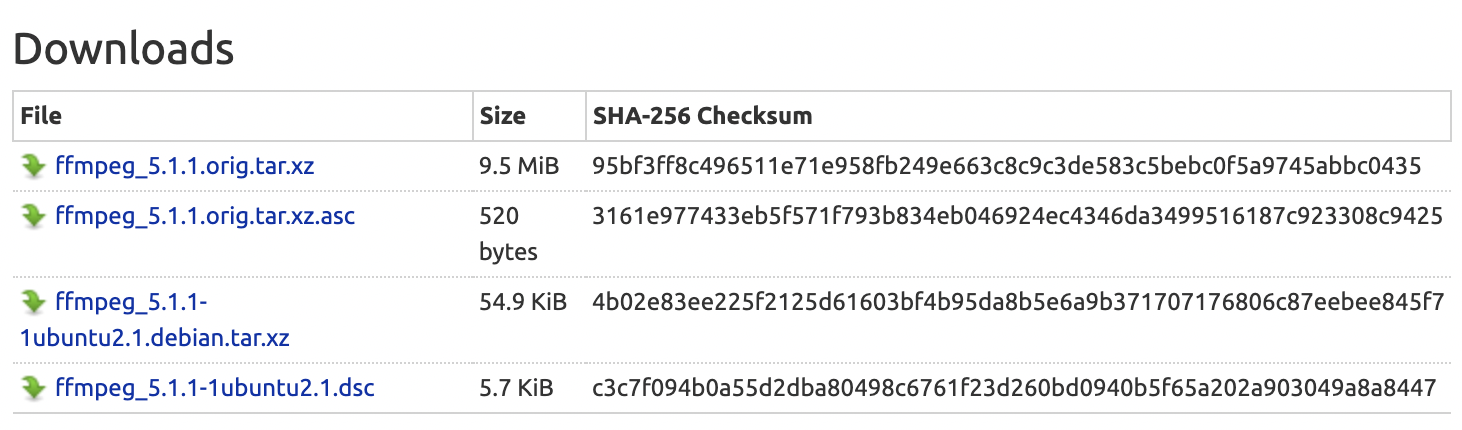Click the green arrow beside the .dsc file

34,387
